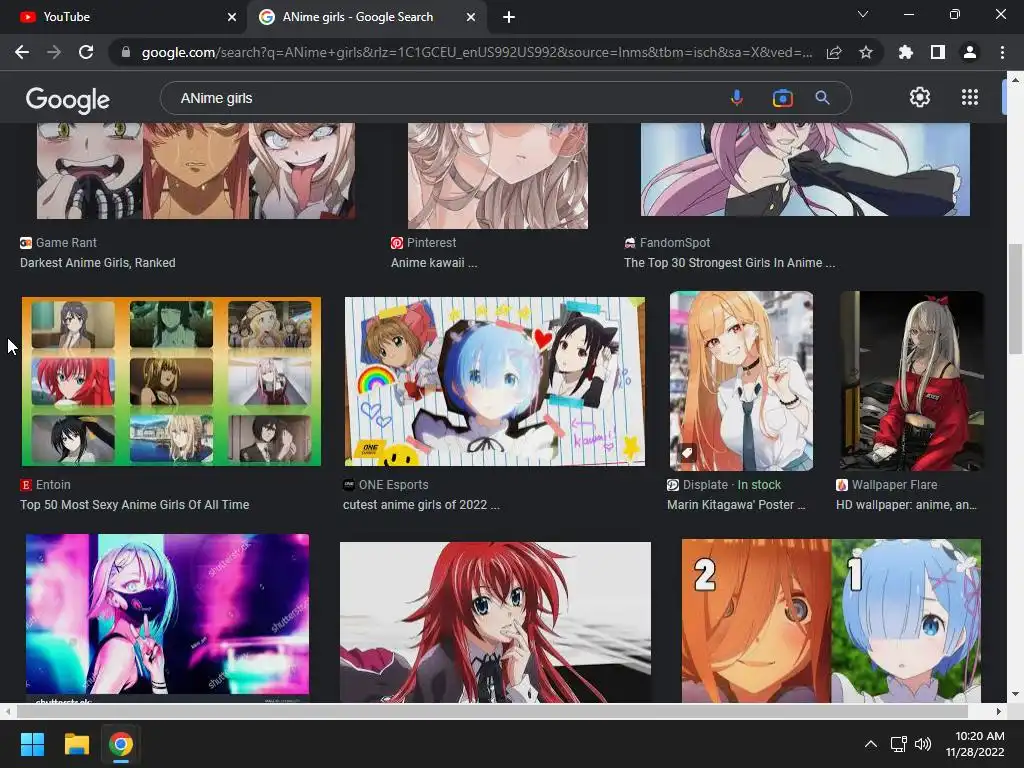1024x768 pixels.
Task: Open HD wallpaper: anime result title
Action: coord(906,505)
